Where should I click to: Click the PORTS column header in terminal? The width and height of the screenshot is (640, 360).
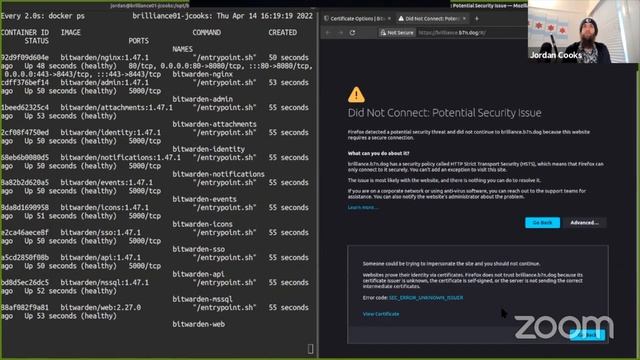(138, 41)
